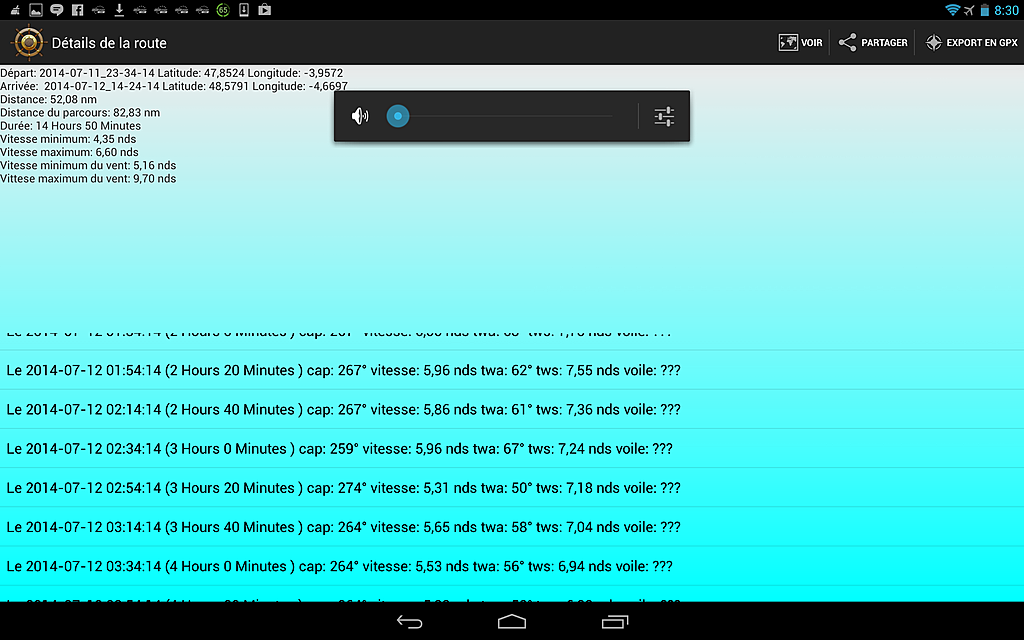Open the Play Store bag notification
The height and width of the screenshot is (640, 1024).
click(264, 10)
